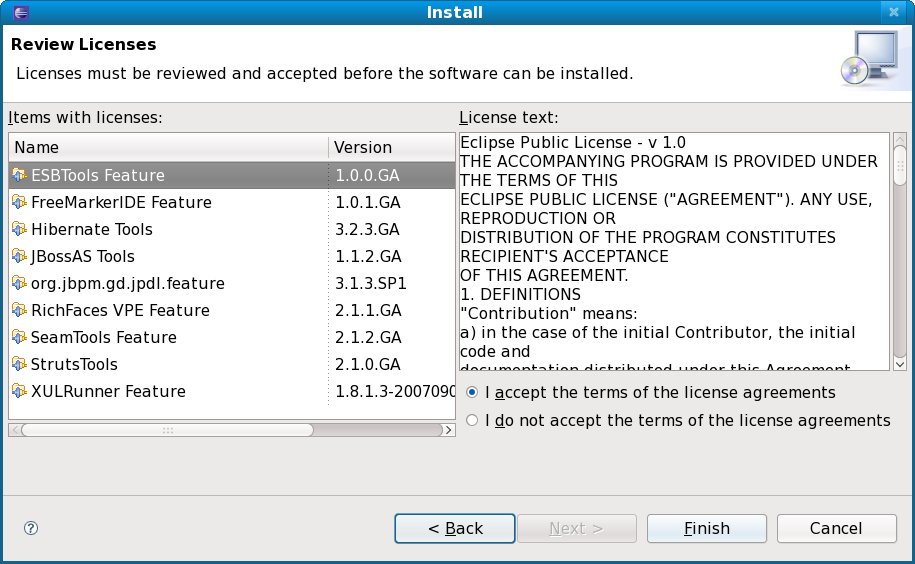Cancel the installation

pyautogui.click(x=836, y=528)
